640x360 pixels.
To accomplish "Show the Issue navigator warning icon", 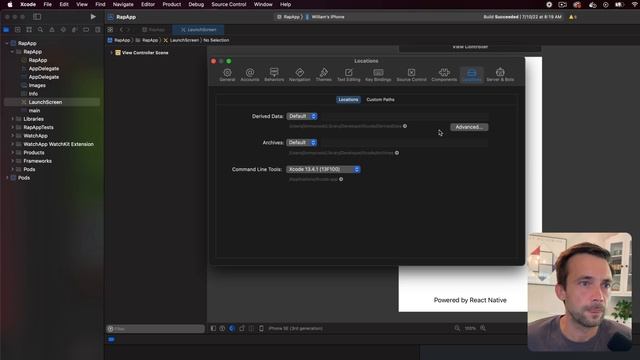I will click(52, 30).
